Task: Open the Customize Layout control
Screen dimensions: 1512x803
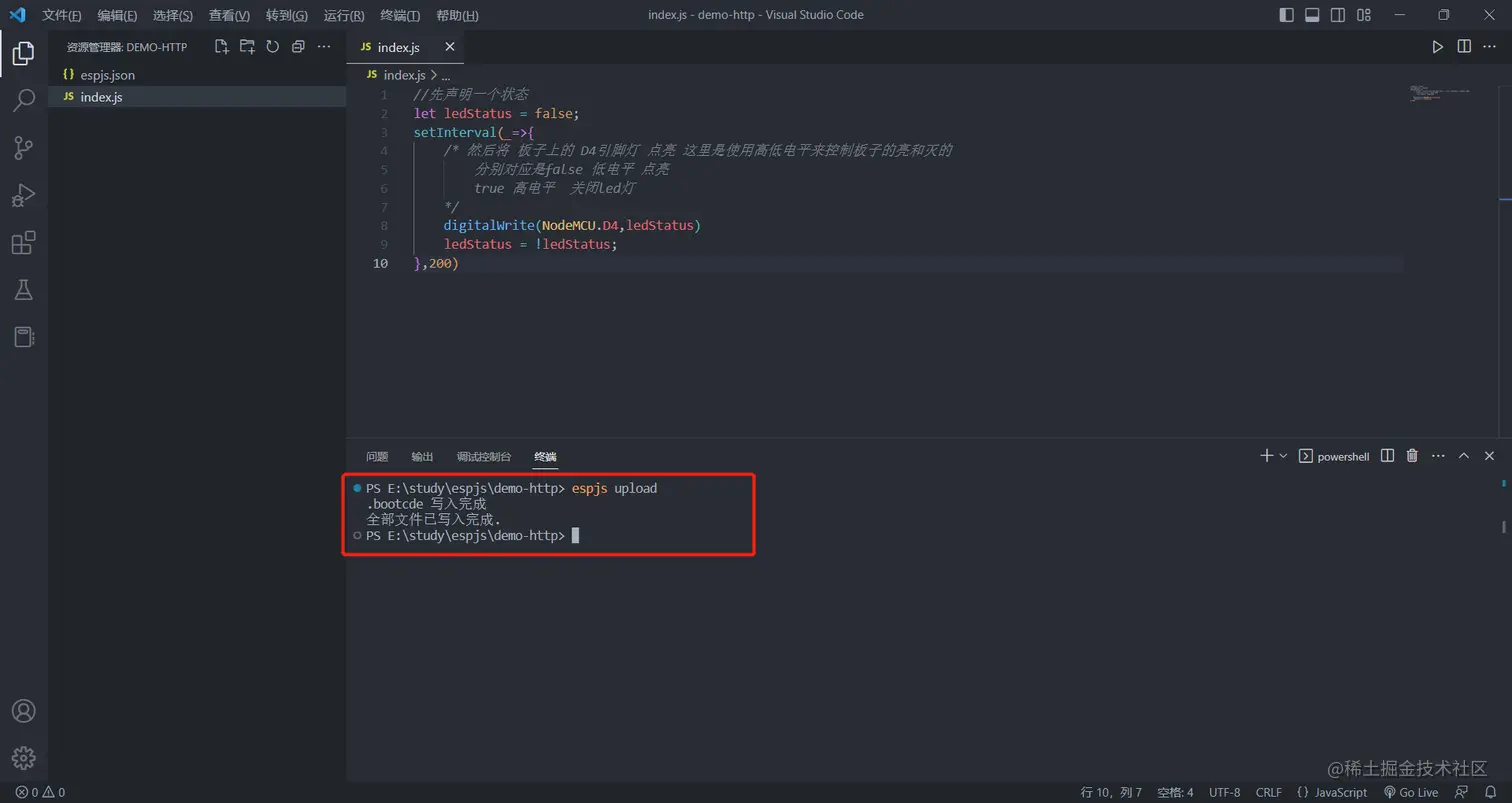Action: (1364, 15)
